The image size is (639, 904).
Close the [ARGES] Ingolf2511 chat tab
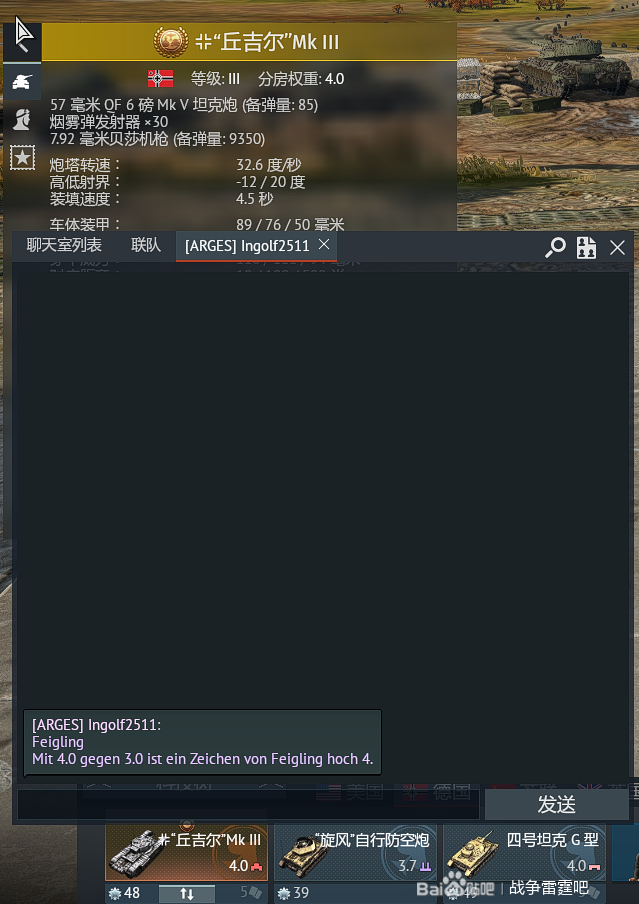(x=324, y=244)
